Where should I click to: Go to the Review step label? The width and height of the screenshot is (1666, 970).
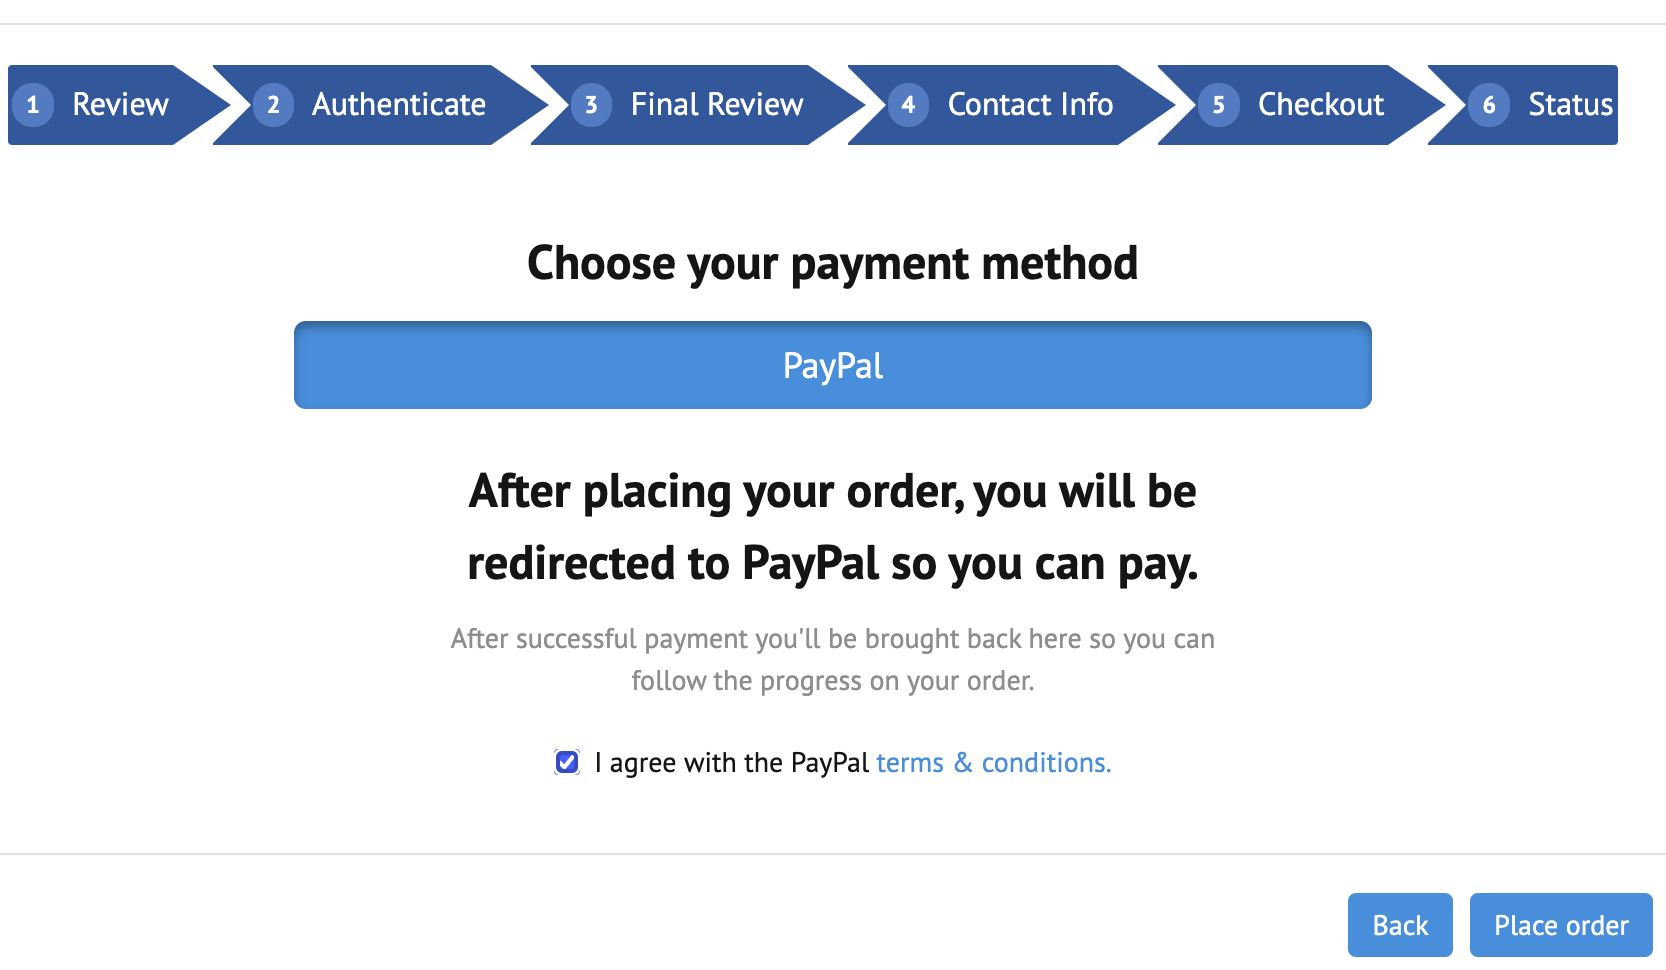[120, 105]
